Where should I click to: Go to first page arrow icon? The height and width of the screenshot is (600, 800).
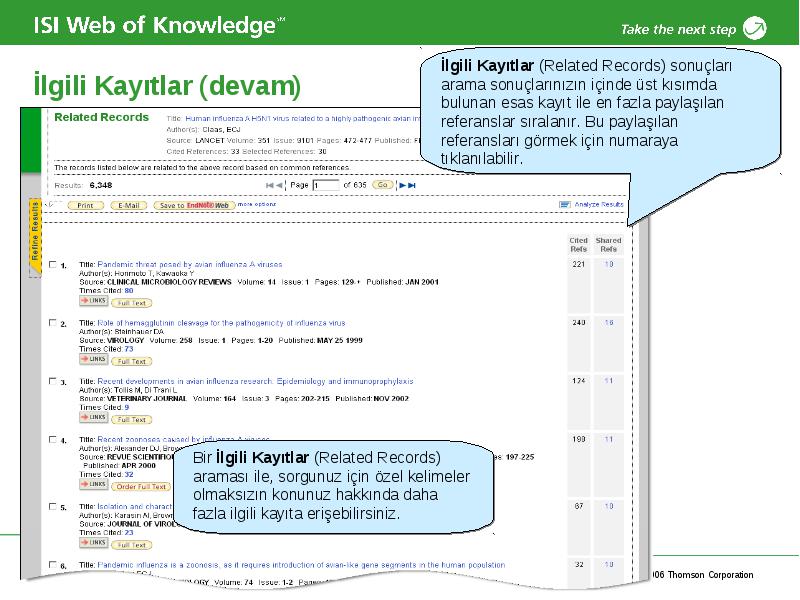point(270,185)
